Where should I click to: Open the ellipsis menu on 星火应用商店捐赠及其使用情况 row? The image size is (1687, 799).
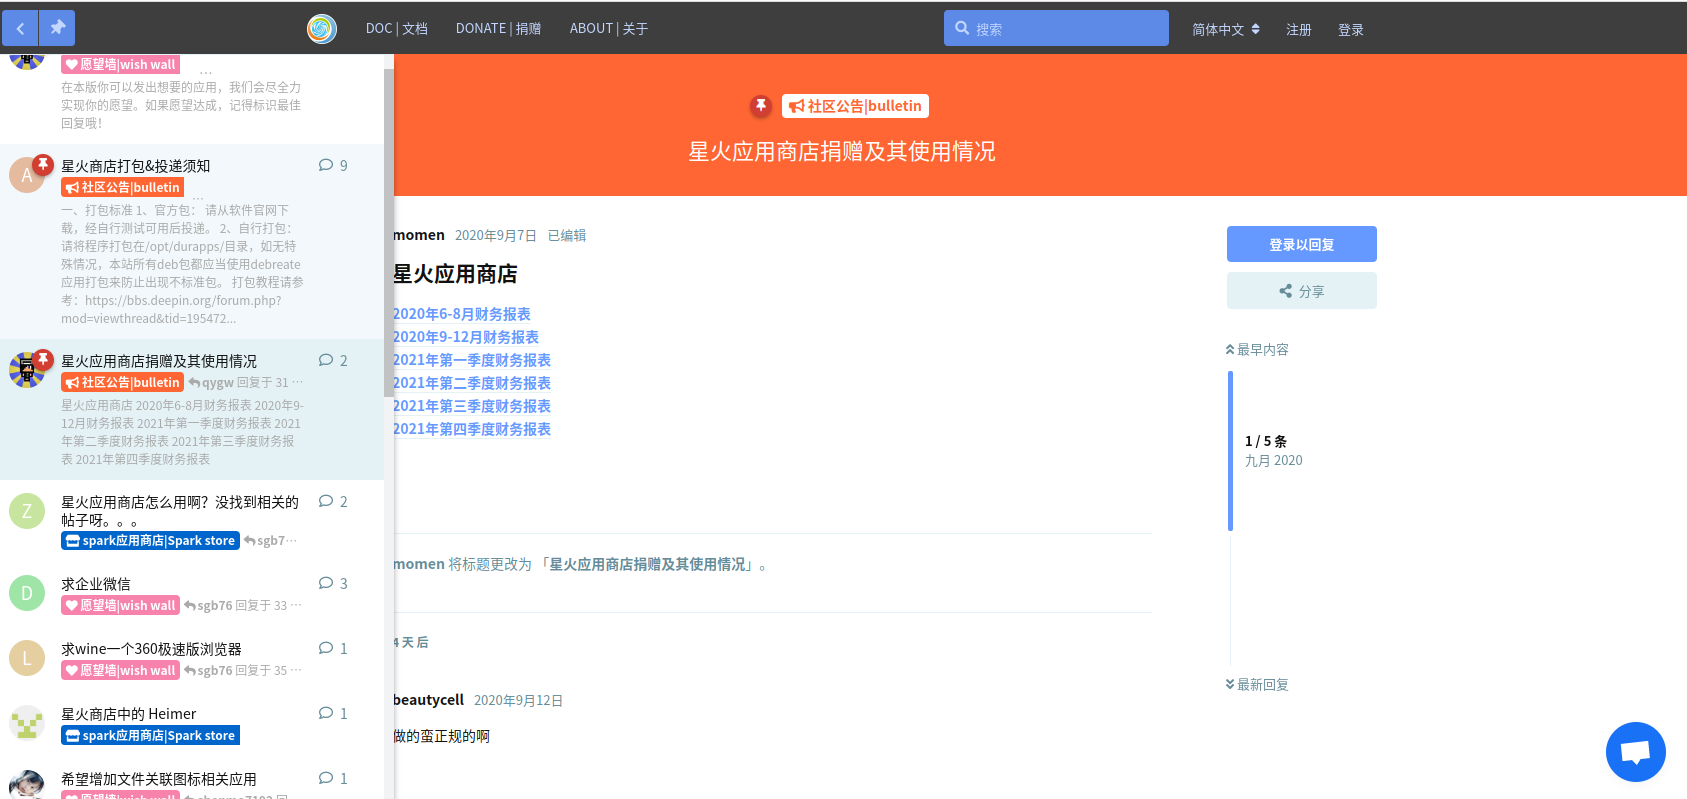pos(297,383)
